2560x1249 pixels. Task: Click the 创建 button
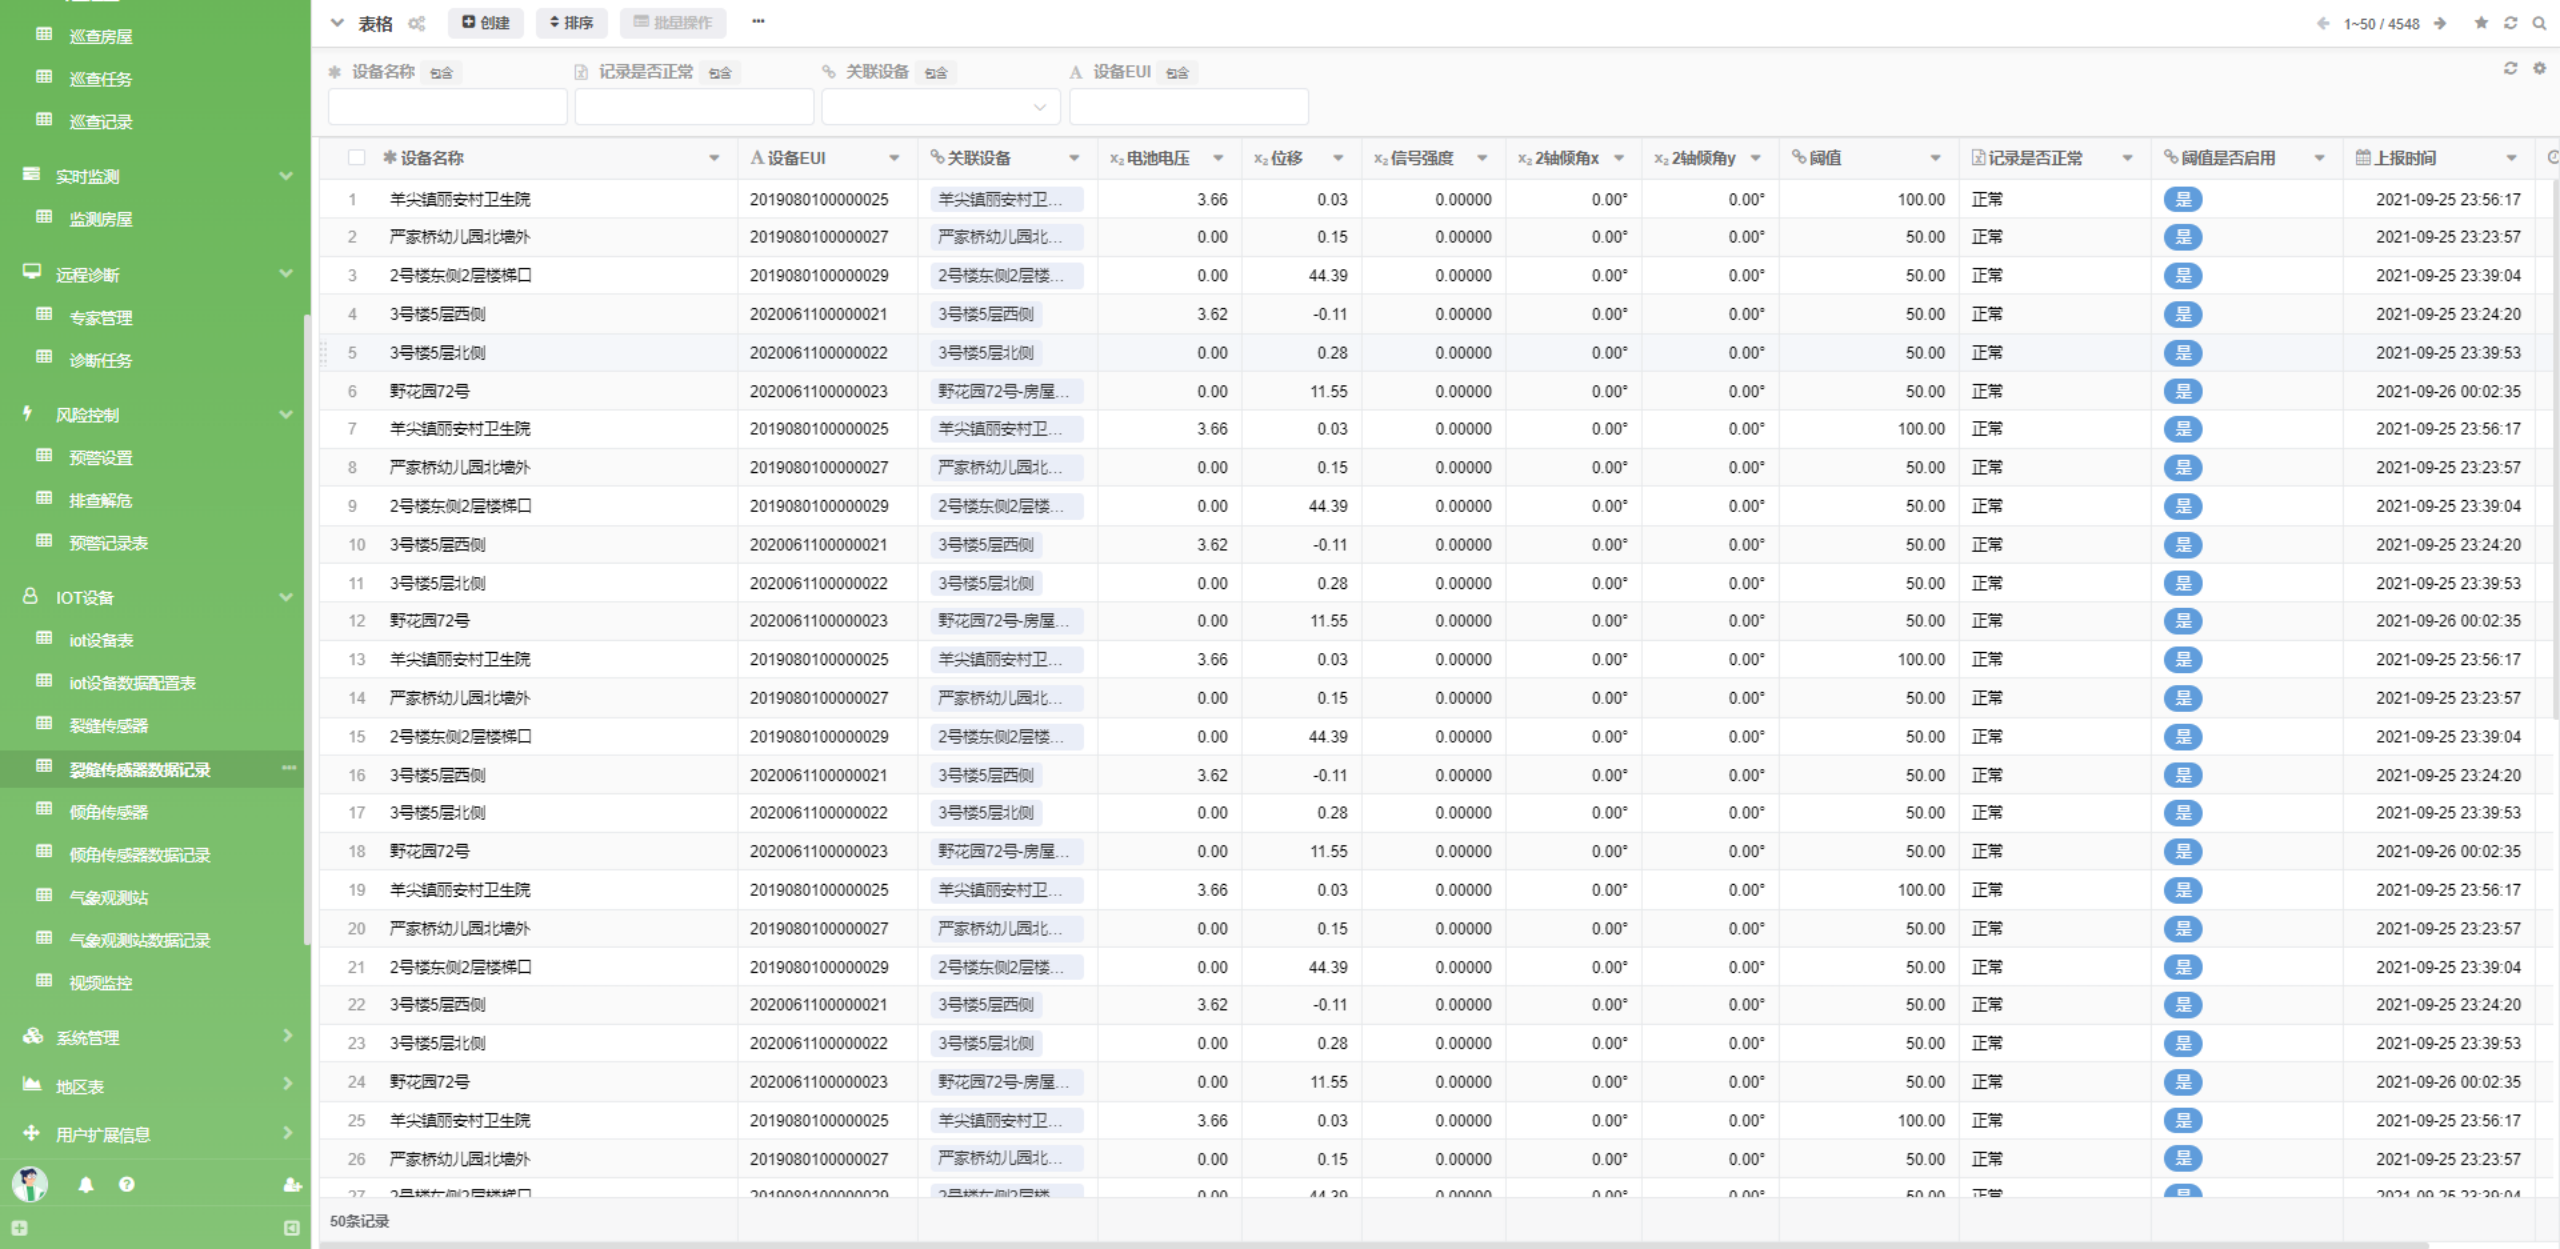coord(486,22)
